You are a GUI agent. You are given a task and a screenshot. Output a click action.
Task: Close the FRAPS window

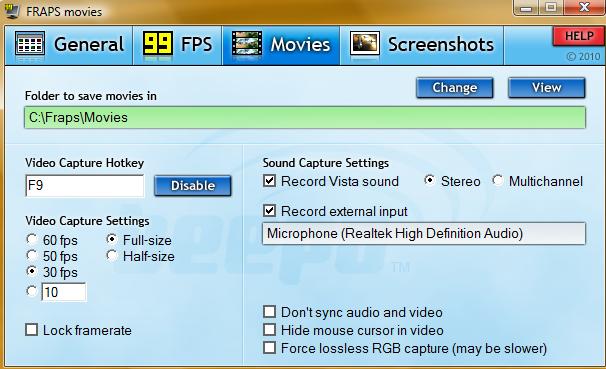pyautogui.click(x=584, y=8)
